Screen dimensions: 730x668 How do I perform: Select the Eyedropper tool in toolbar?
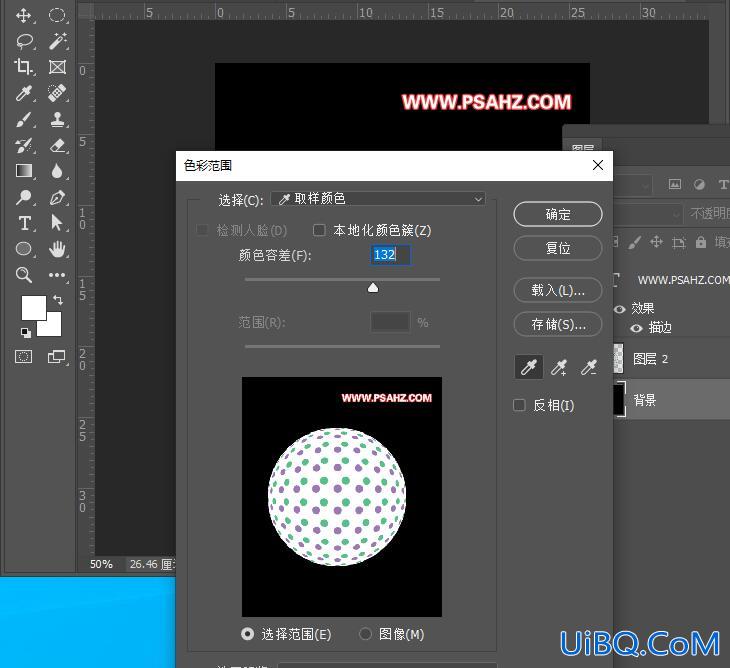coord(23,93)
